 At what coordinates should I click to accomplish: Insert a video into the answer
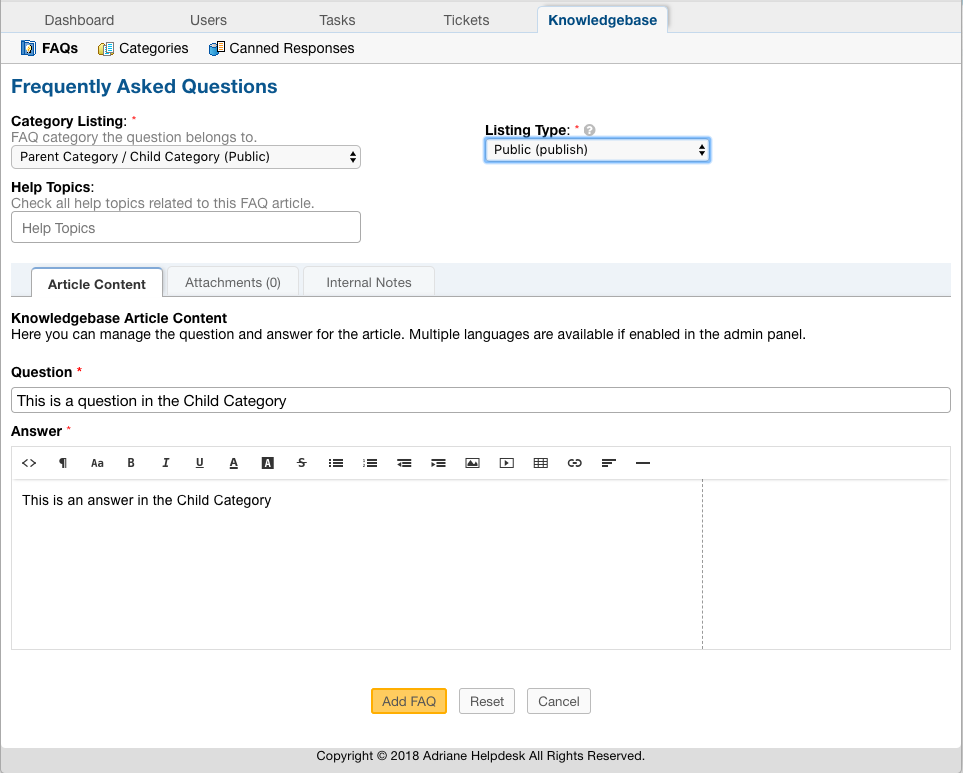pos(507,463)
